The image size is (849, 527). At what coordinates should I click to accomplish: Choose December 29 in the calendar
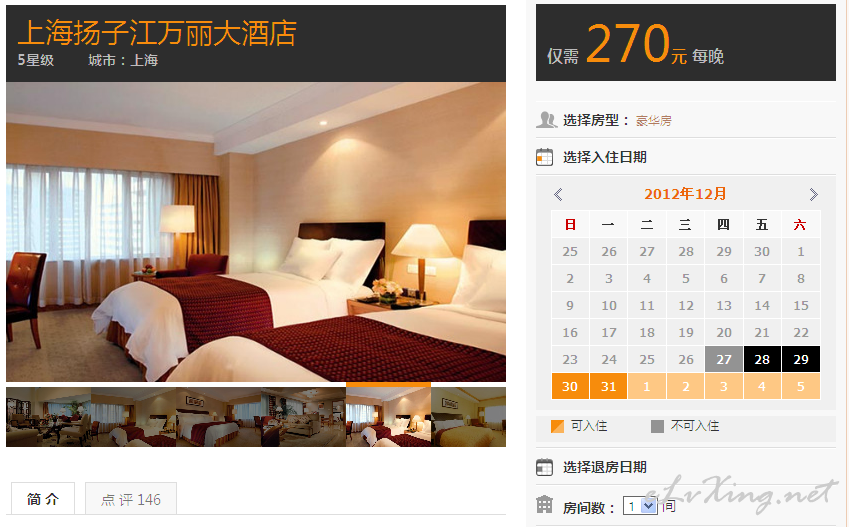pyautogui.click(x=801, y=359)
